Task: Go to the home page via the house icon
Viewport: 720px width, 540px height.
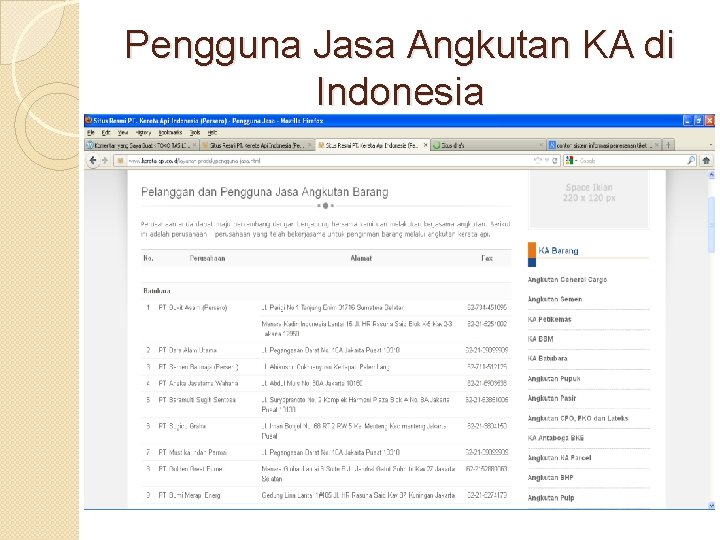Action: click(706, 160)
